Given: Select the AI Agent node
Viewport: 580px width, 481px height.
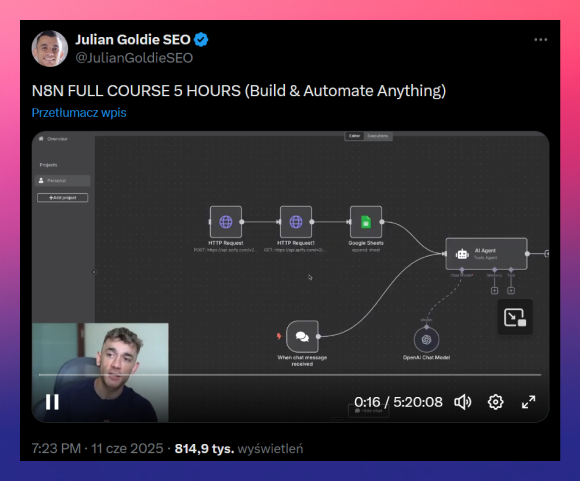Looking at the screenshot, I should (486, 254).
